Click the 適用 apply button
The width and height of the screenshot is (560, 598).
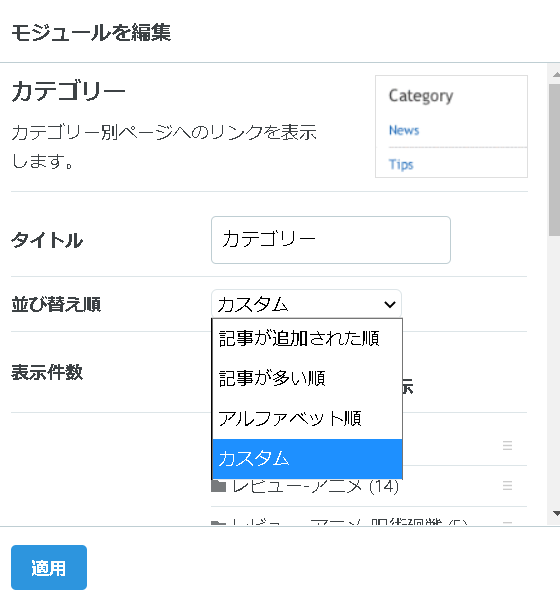click(x=49, y=567)
